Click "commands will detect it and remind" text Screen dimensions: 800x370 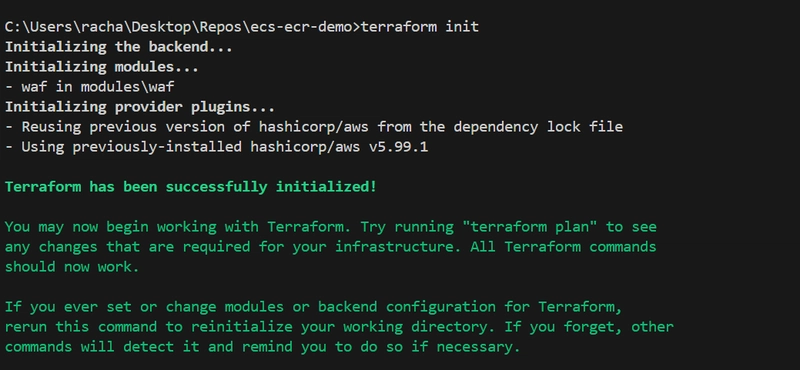148,348
